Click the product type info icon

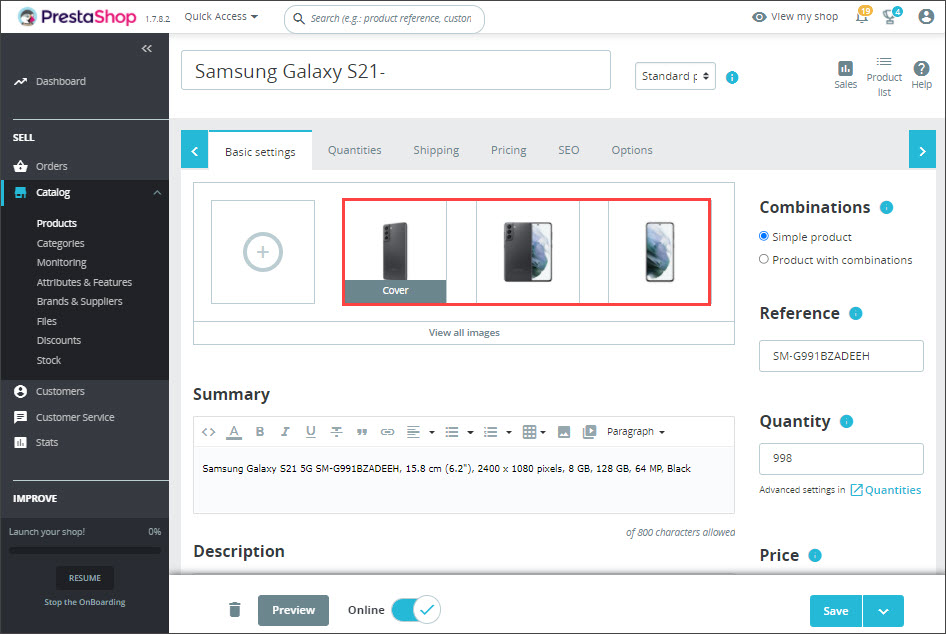pos(732,77)
